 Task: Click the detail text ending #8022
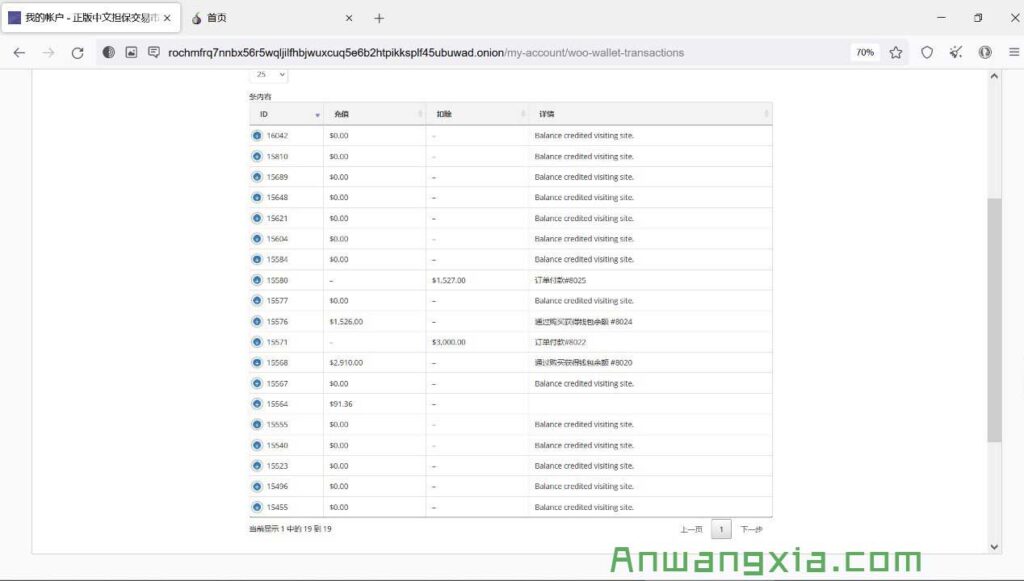pos(560,342)
